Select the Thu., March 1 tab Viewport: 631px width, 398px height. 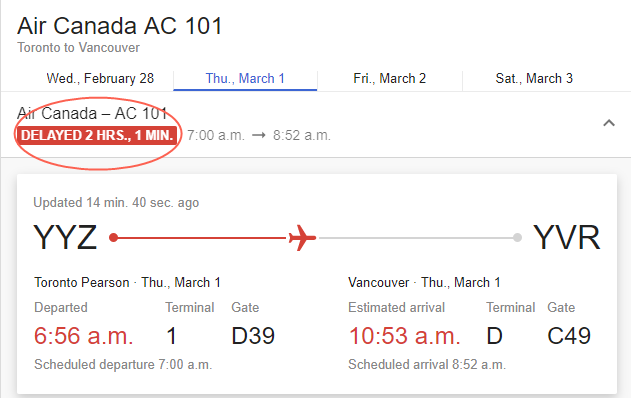coord(245,78)
